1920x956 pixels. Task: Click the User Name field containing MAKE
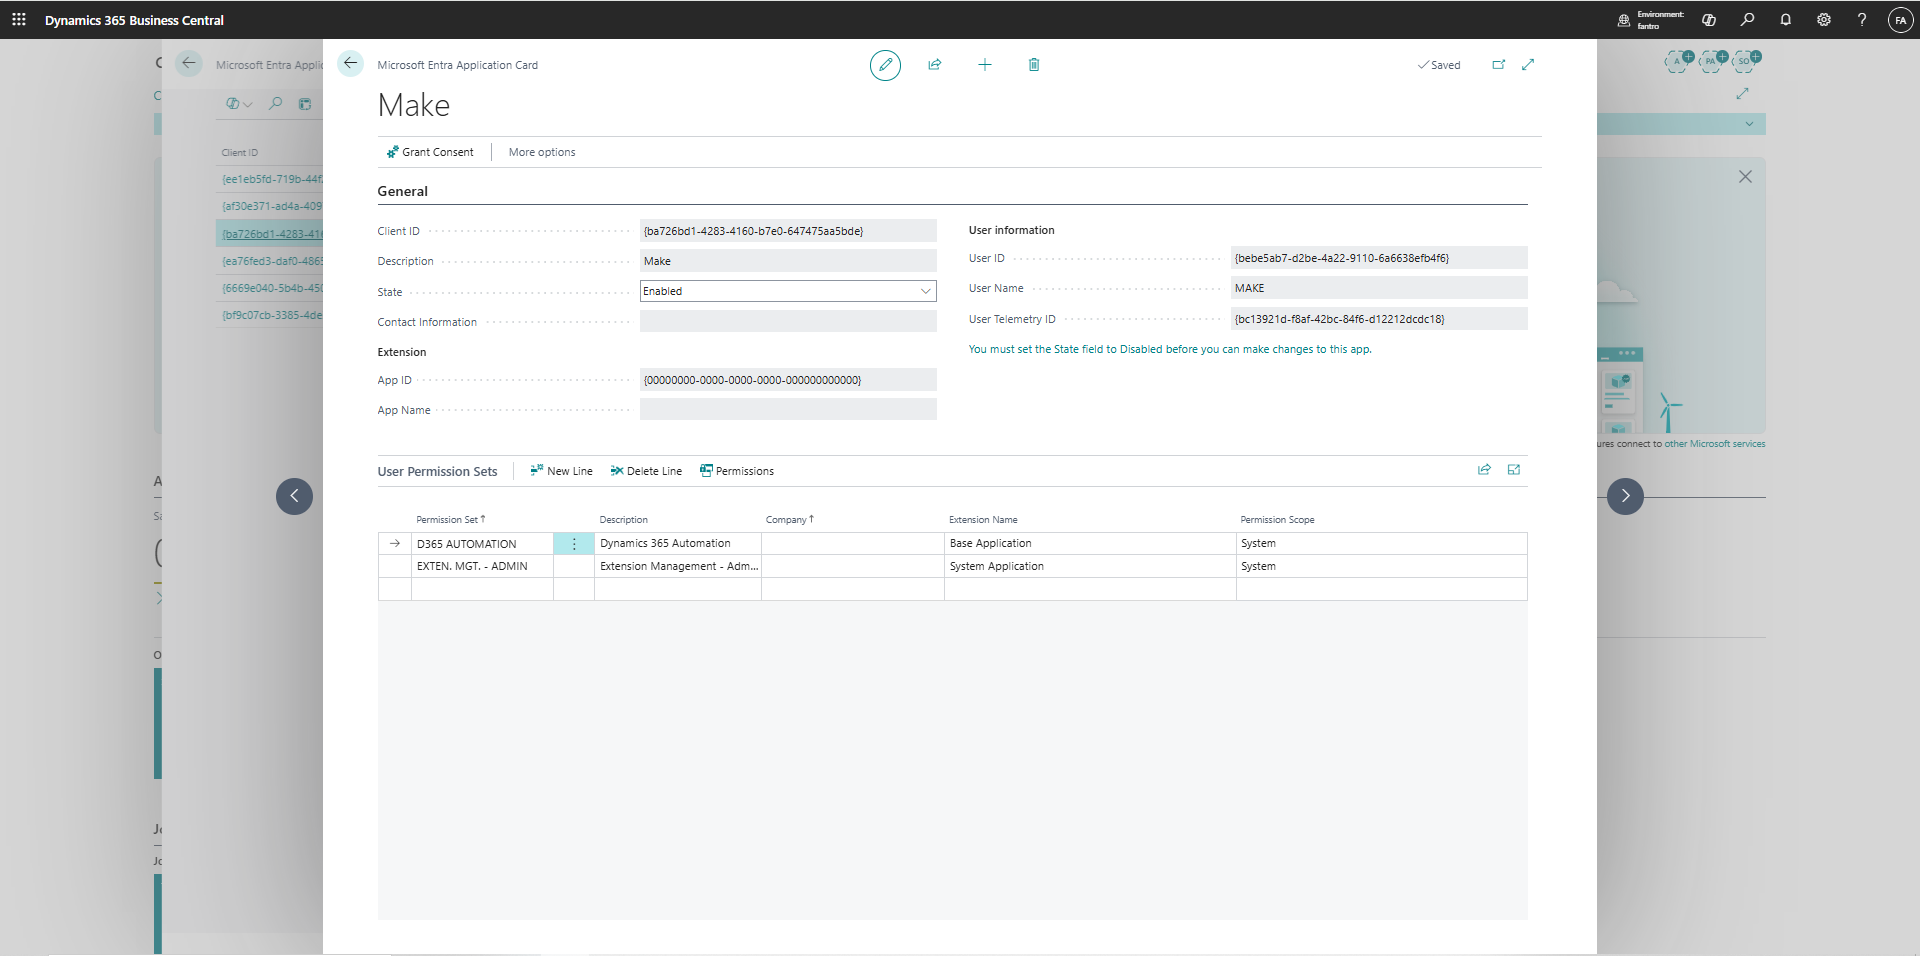pyautogui.click(x=1379, y=288)
